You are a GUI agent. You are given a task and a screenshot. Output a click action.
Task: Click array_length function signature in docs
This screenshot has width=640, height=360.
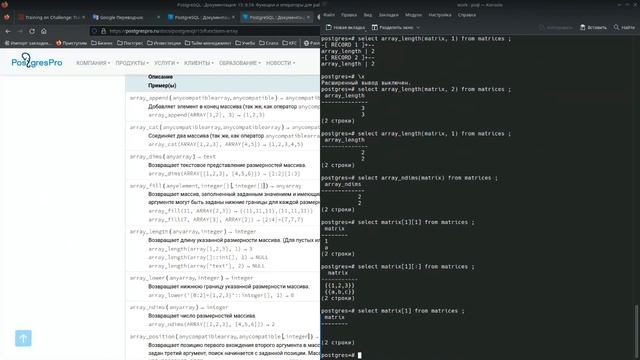(x=193, y=231)
